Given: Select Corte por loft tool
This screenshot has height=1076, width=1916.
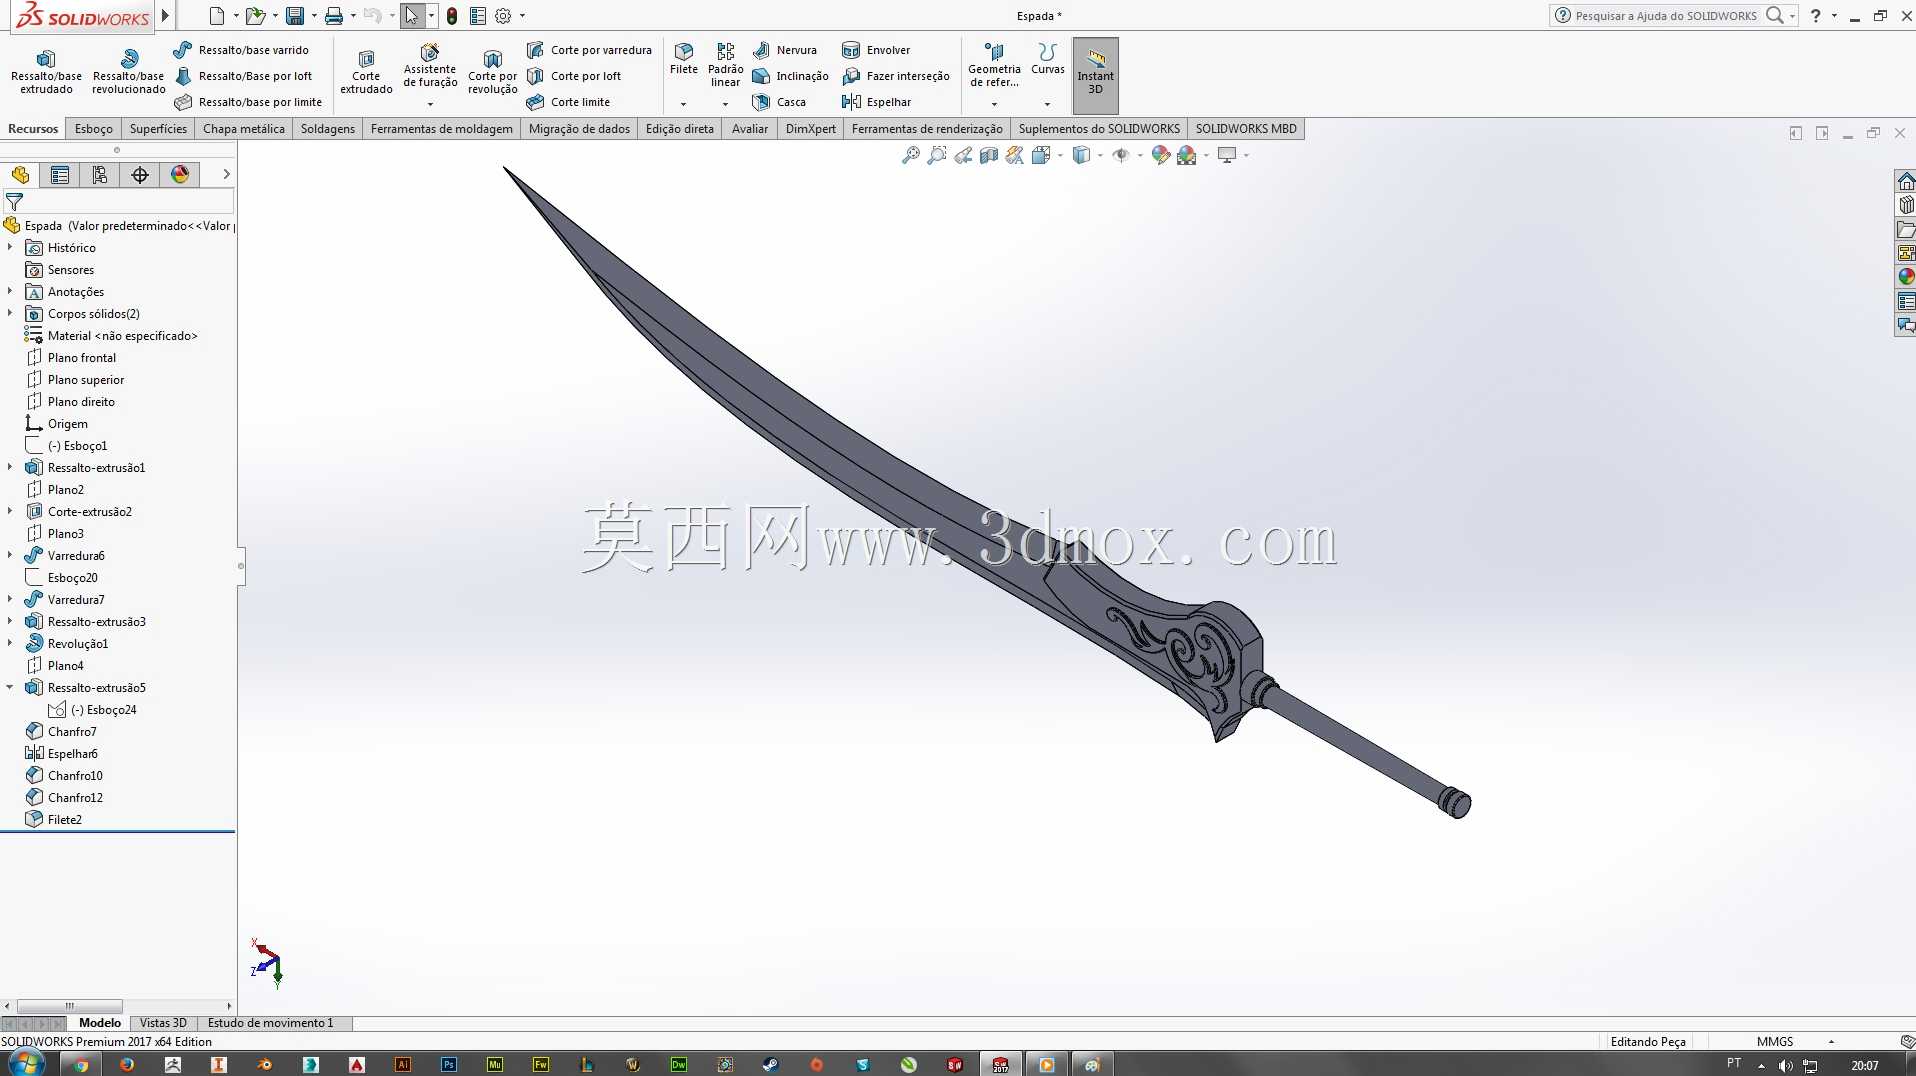Looking at the screenshot, I should (574, 76).
